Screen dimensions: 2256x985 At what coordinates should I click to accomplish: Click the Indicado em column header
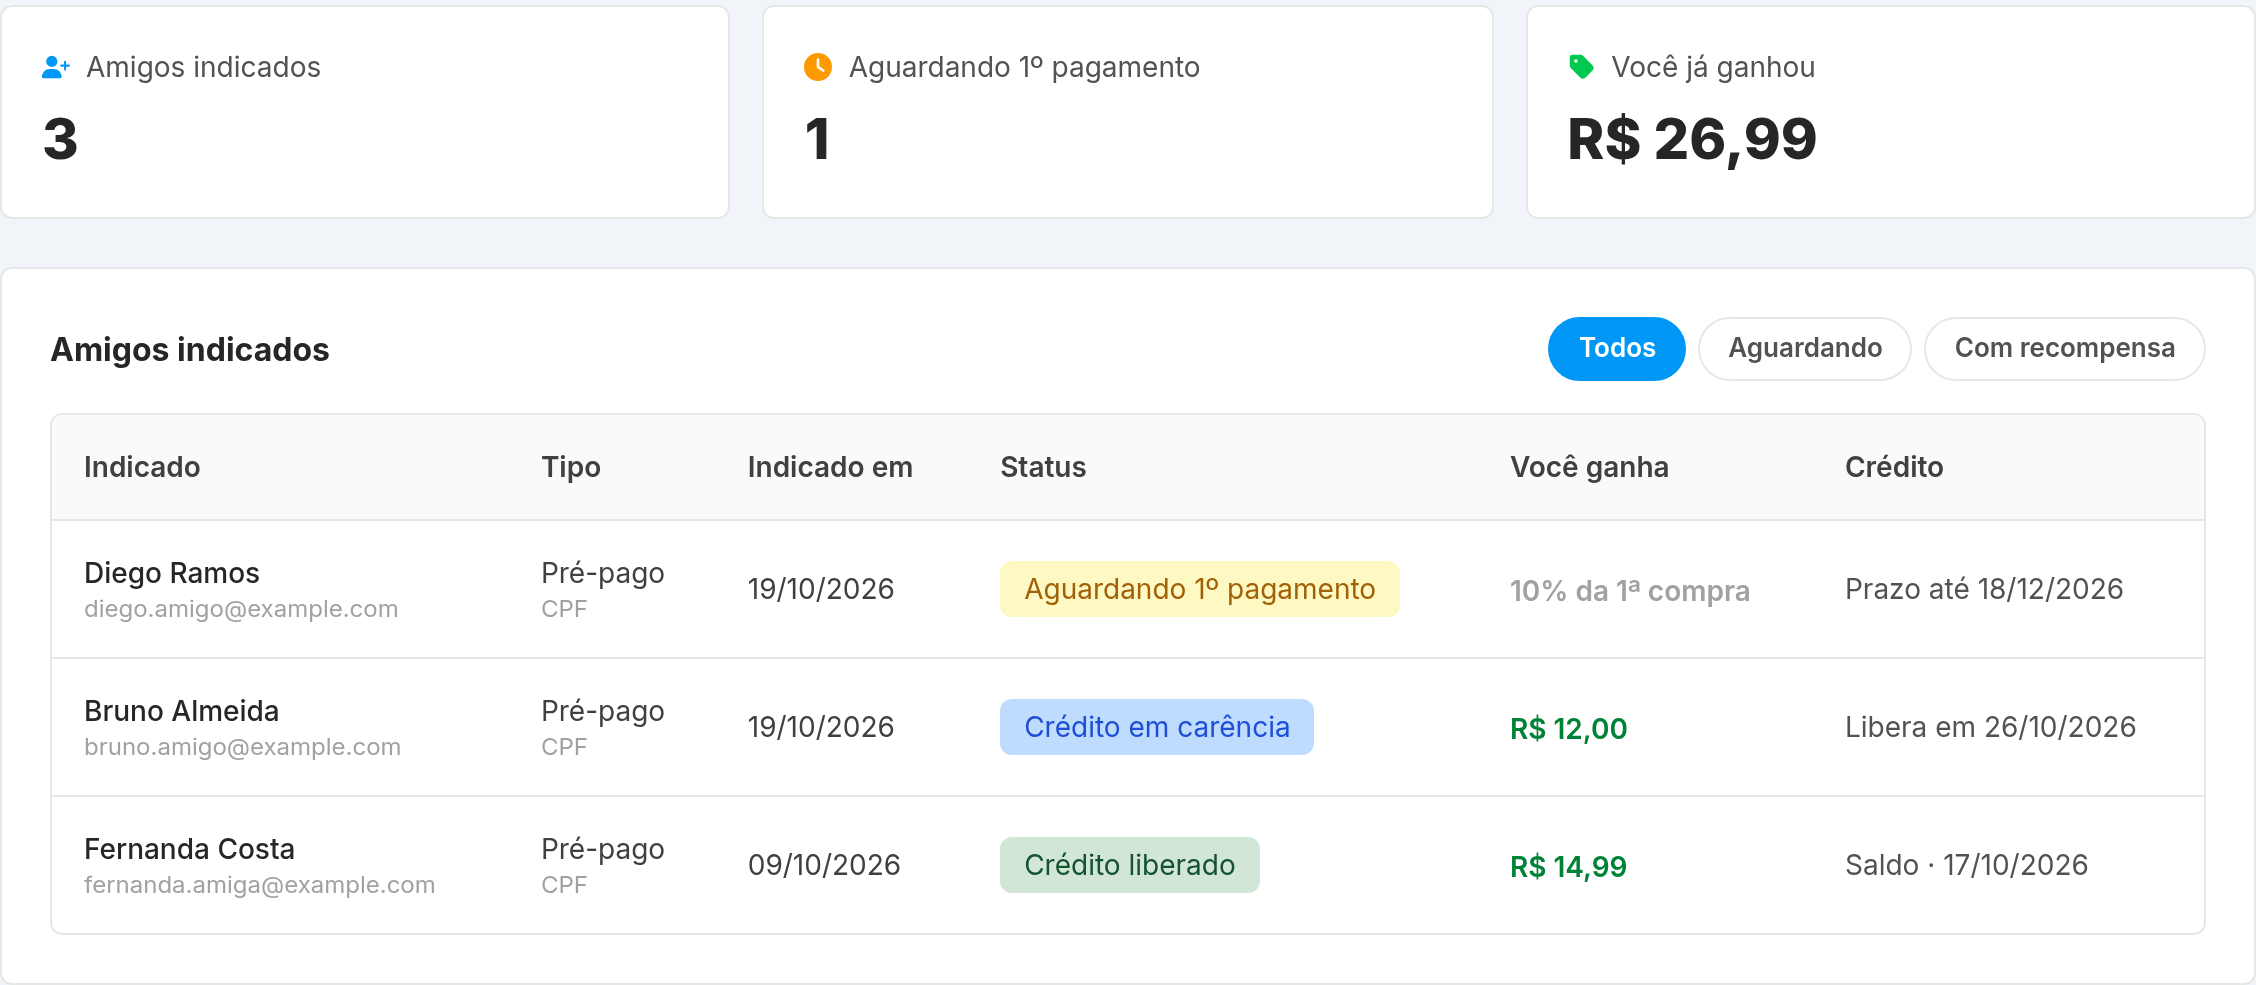(830, 467)
